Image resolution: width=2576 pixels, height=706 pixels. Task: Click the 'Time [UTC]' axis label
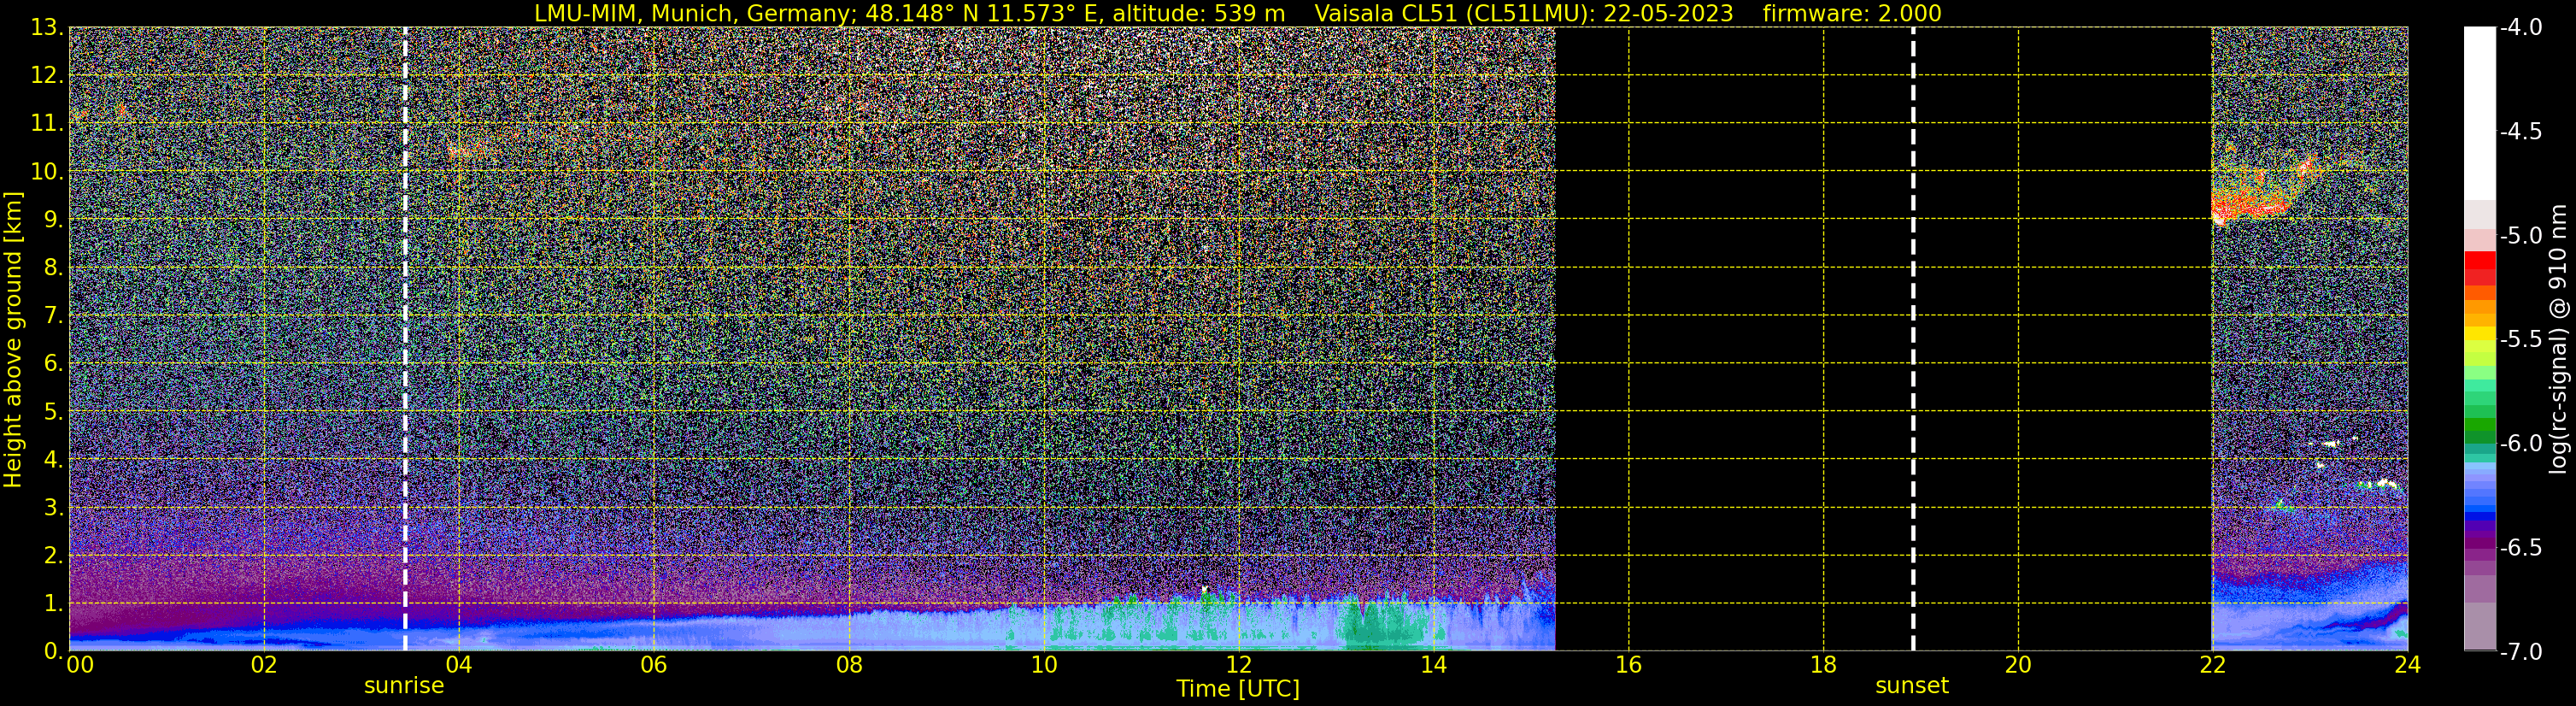(x=1238, y=689)
